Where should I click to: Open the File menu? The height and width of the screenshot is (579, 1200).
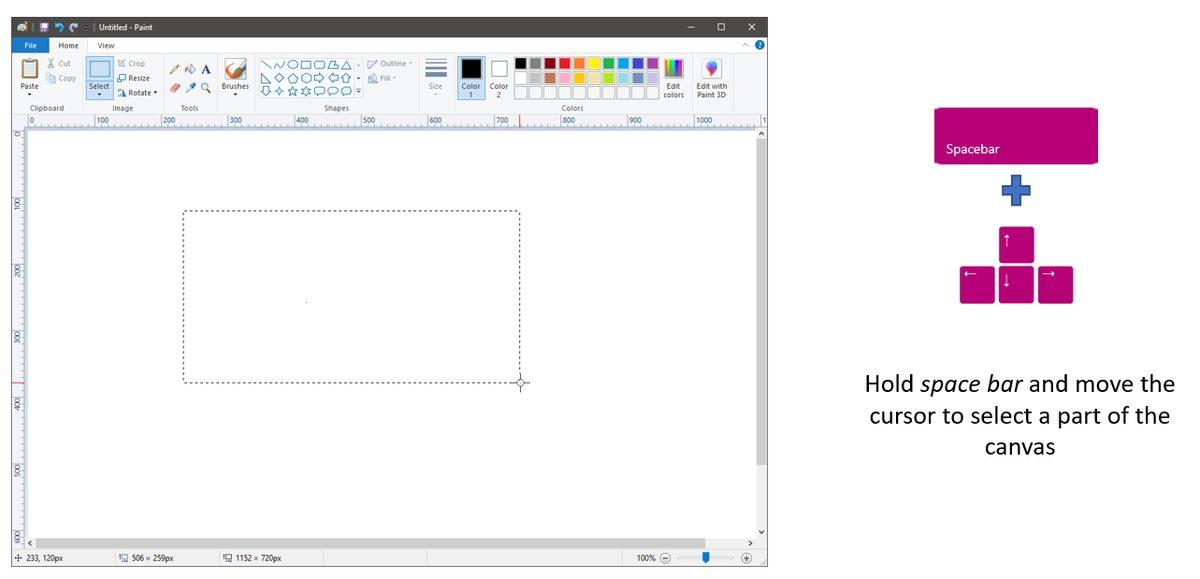(x=30, y=45)
